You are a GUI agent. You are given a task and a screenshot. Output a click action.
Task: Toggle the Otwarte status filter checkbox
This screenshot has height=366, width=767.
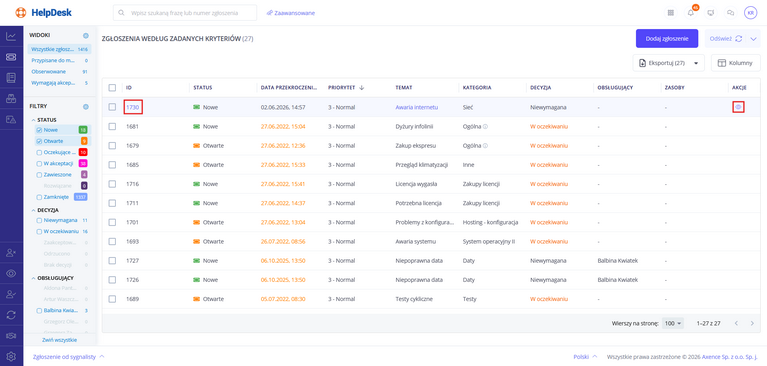[40, 141]
